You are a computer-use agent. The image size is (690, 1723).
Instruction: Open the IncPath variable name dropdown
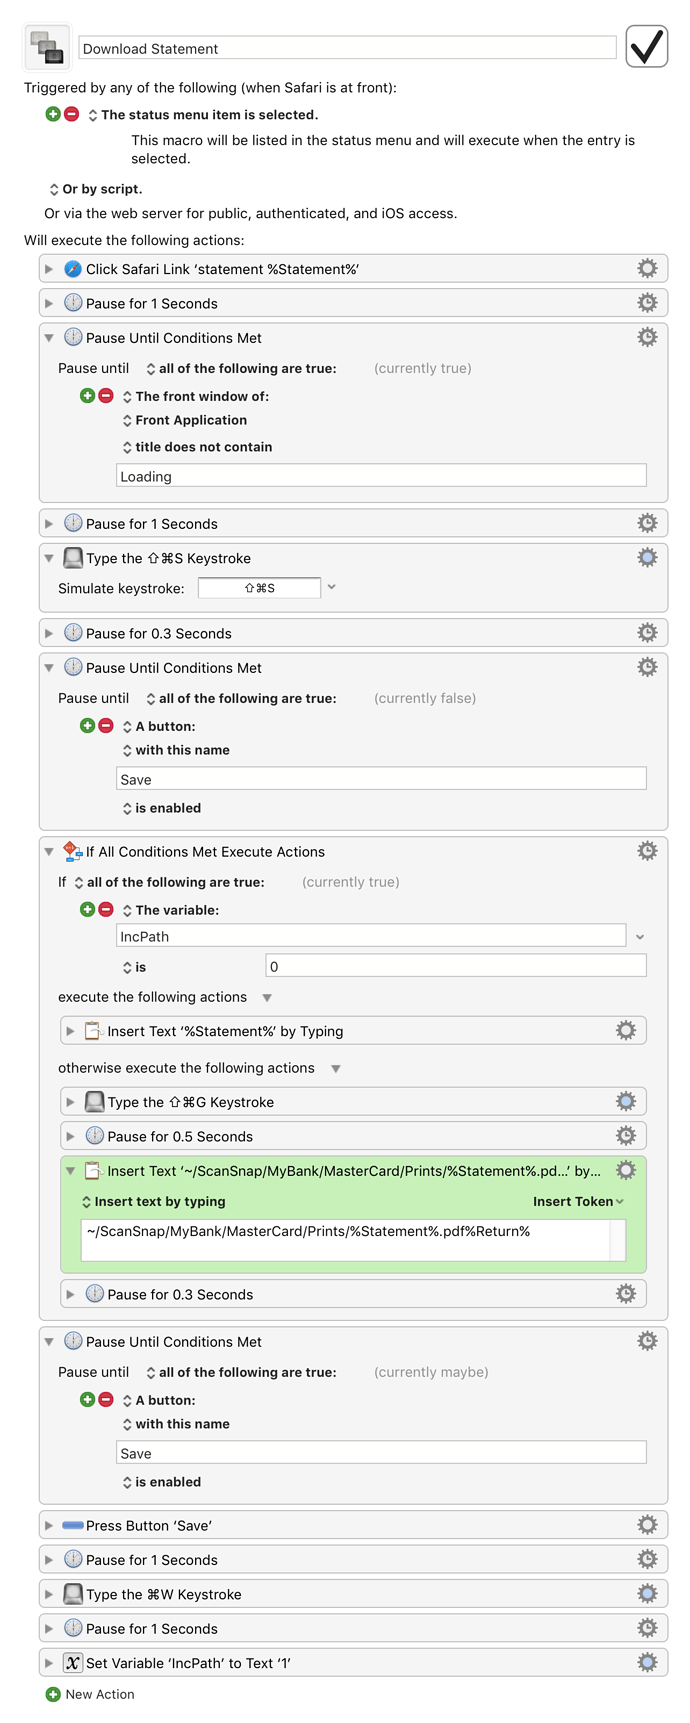click(640, 937)
